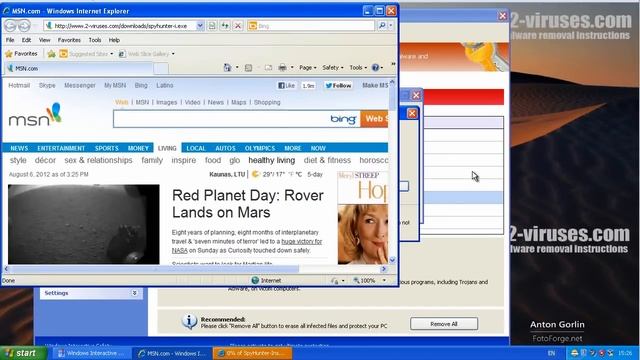Click the IE Forward navigation arrow
Image resolution: width=640 pixels, height=360 pixels.
24,26
